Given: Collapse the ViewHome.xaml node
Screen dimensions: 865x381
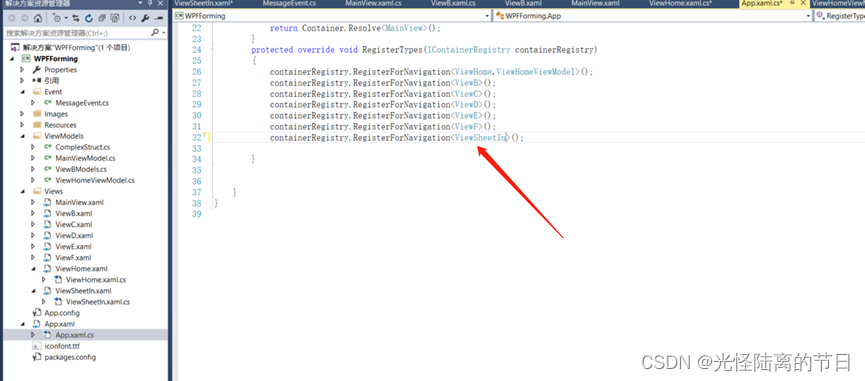Looking at the screenshot, I should [33, 269].
